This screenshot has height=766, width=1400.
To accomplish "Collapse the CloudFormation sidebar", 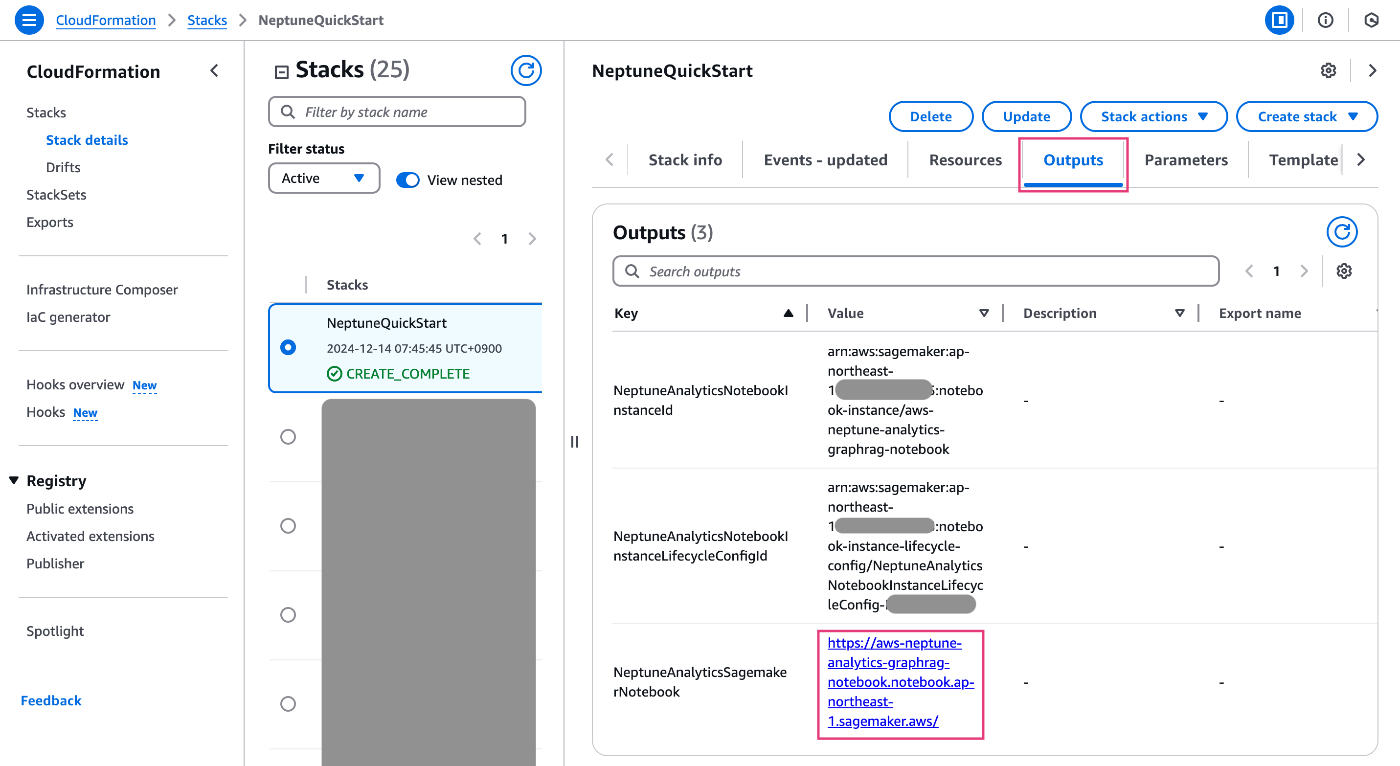I will [214, 71].
